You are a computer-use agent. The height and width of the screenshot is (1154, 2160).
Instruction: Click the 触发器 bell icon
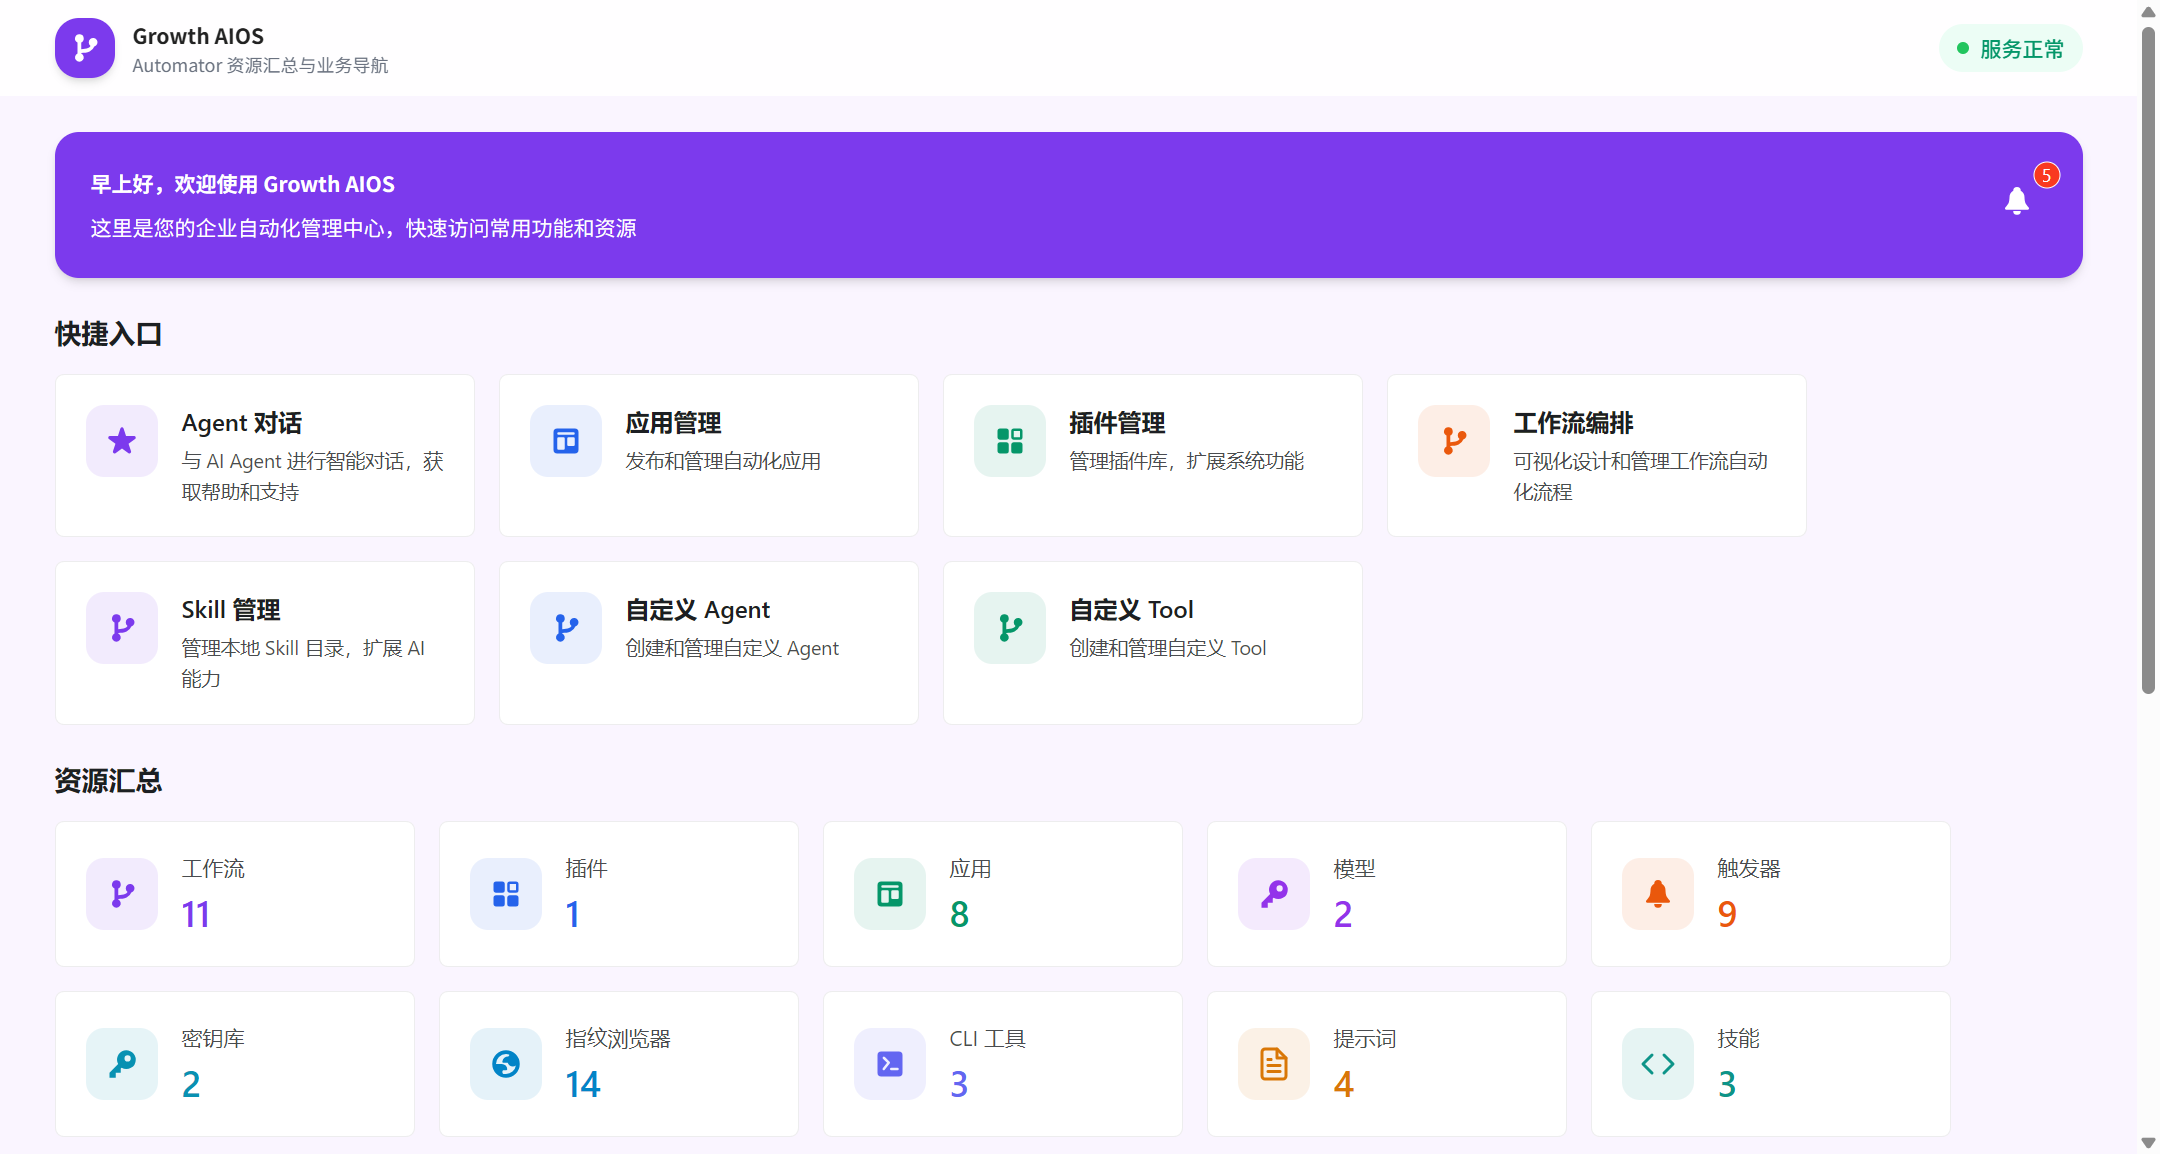[1658, 894]
